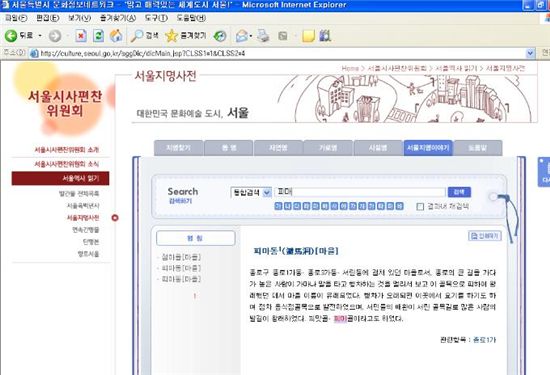The width and height of the screenshot is (550, 375).
Task: Open sidebar link 발간물 전체목록
Action: [x=79, y=194]
